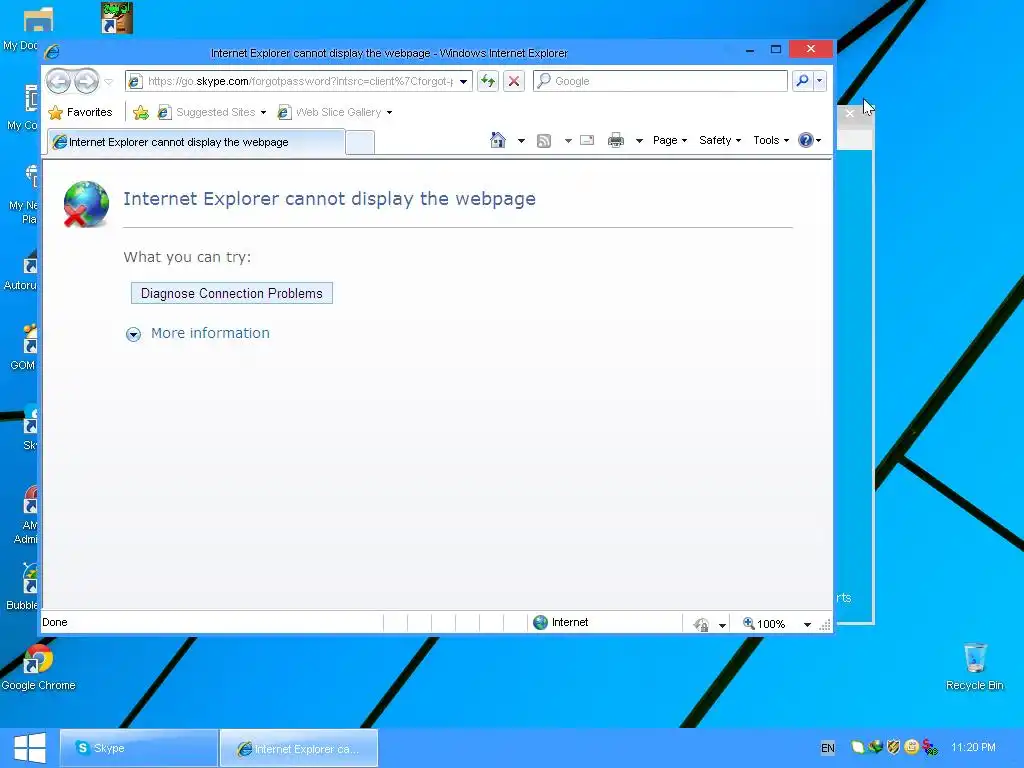The height and width of the screenshot is (768, 1024).
Task: Go forward with the Forward arrow button
Action: pyautogui.click(x=86, y=82)
